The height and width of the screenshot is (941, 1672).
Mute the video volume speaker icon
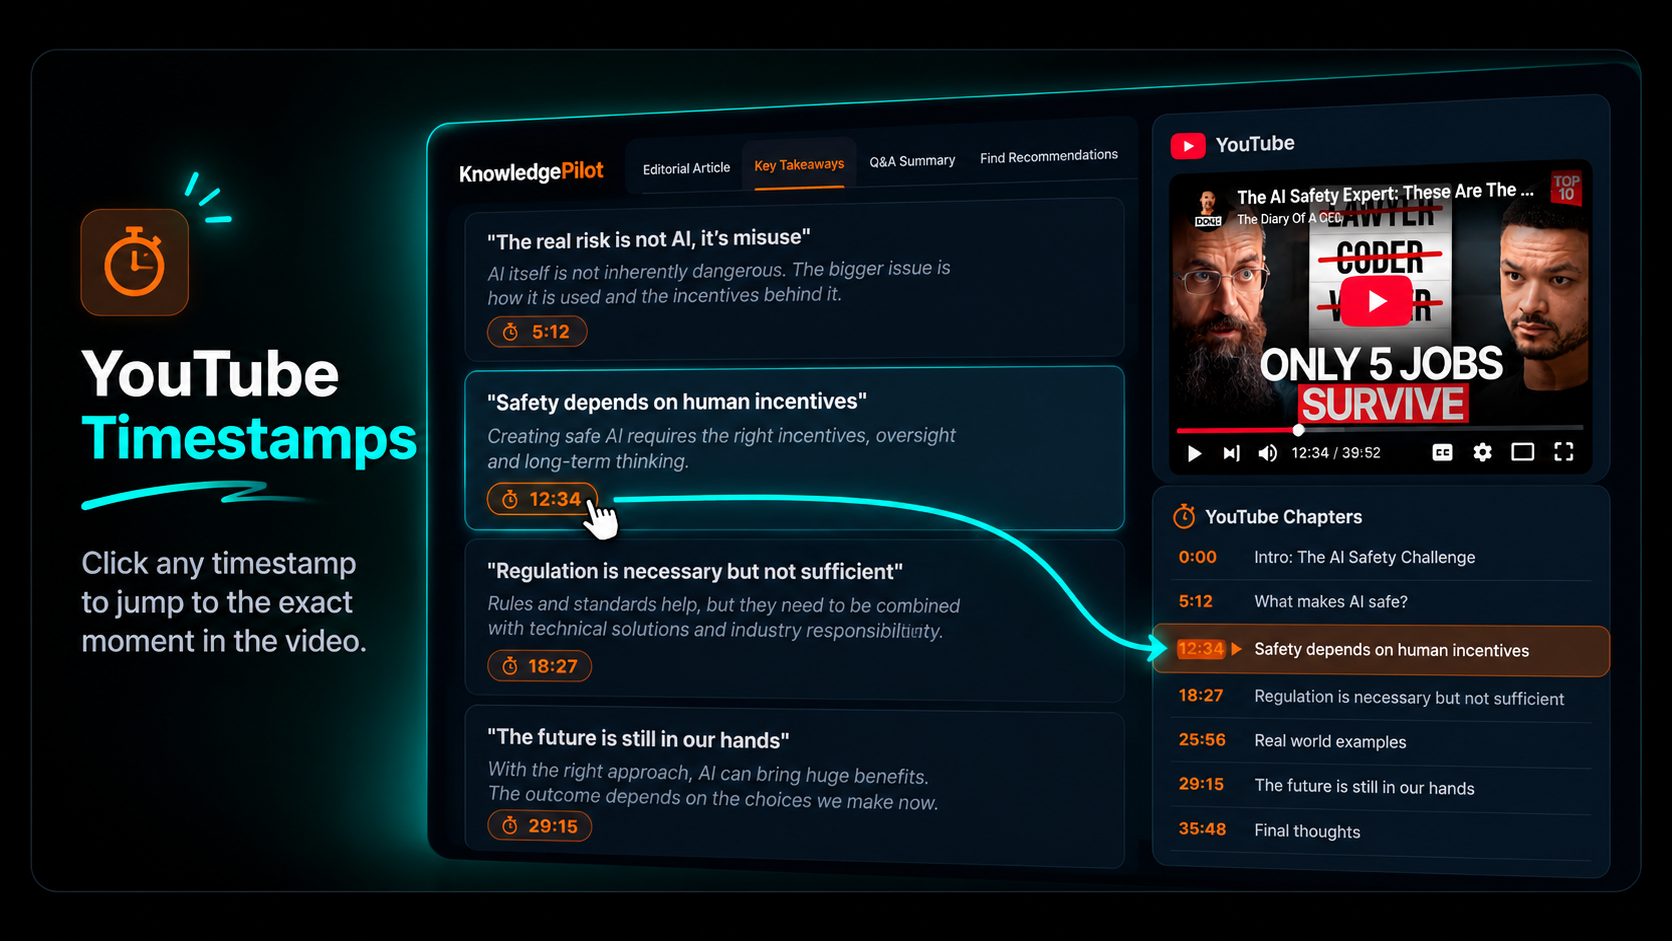click(1268, 453)
